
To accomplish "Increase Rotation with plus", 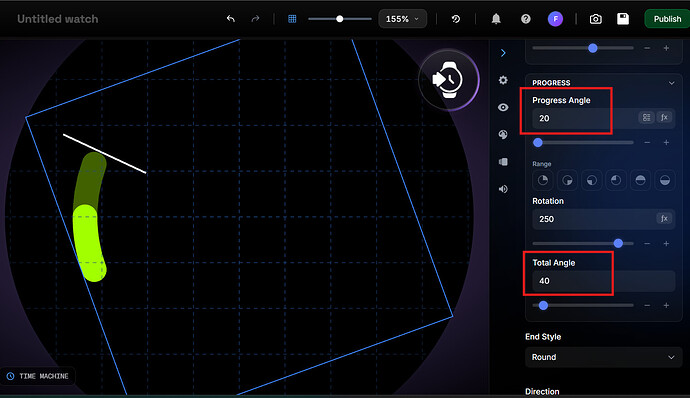I will click(666, 243).
